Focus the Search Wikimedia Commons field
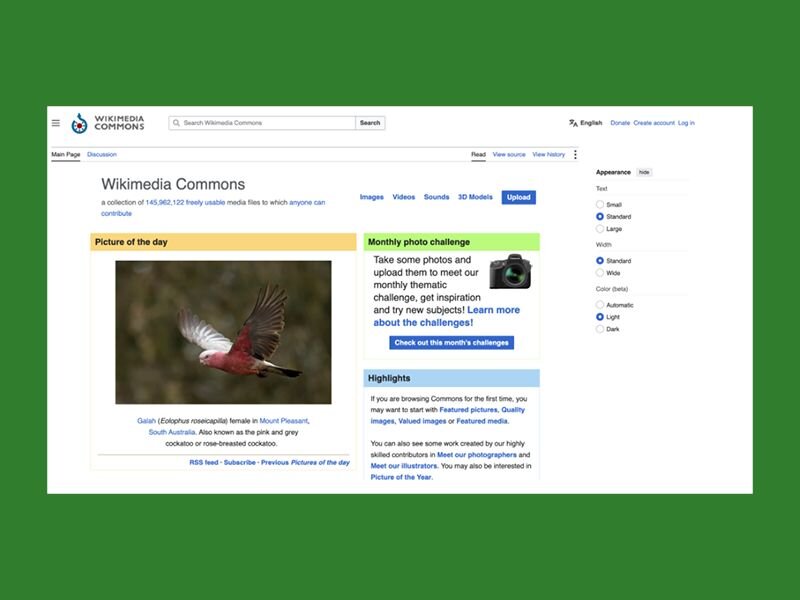The height and width of the screenshot is (600, 800). coord(262,123)
